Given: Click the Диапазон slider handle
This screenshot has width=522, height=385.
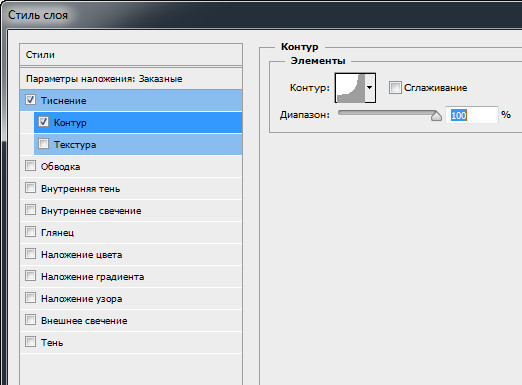Looking at the screenshot, I should click(x=436, y=116).
